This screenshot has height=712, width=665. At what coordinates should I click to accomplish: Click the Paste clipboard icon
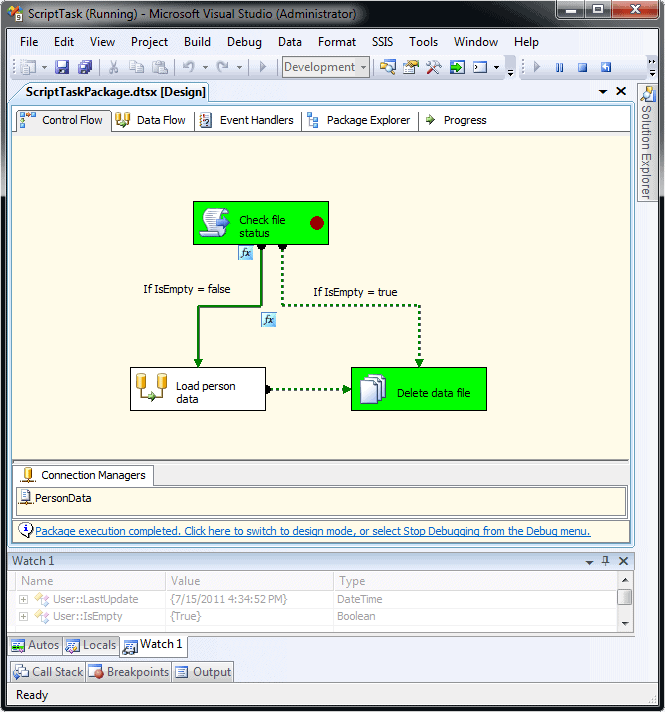tap(159, 67)
